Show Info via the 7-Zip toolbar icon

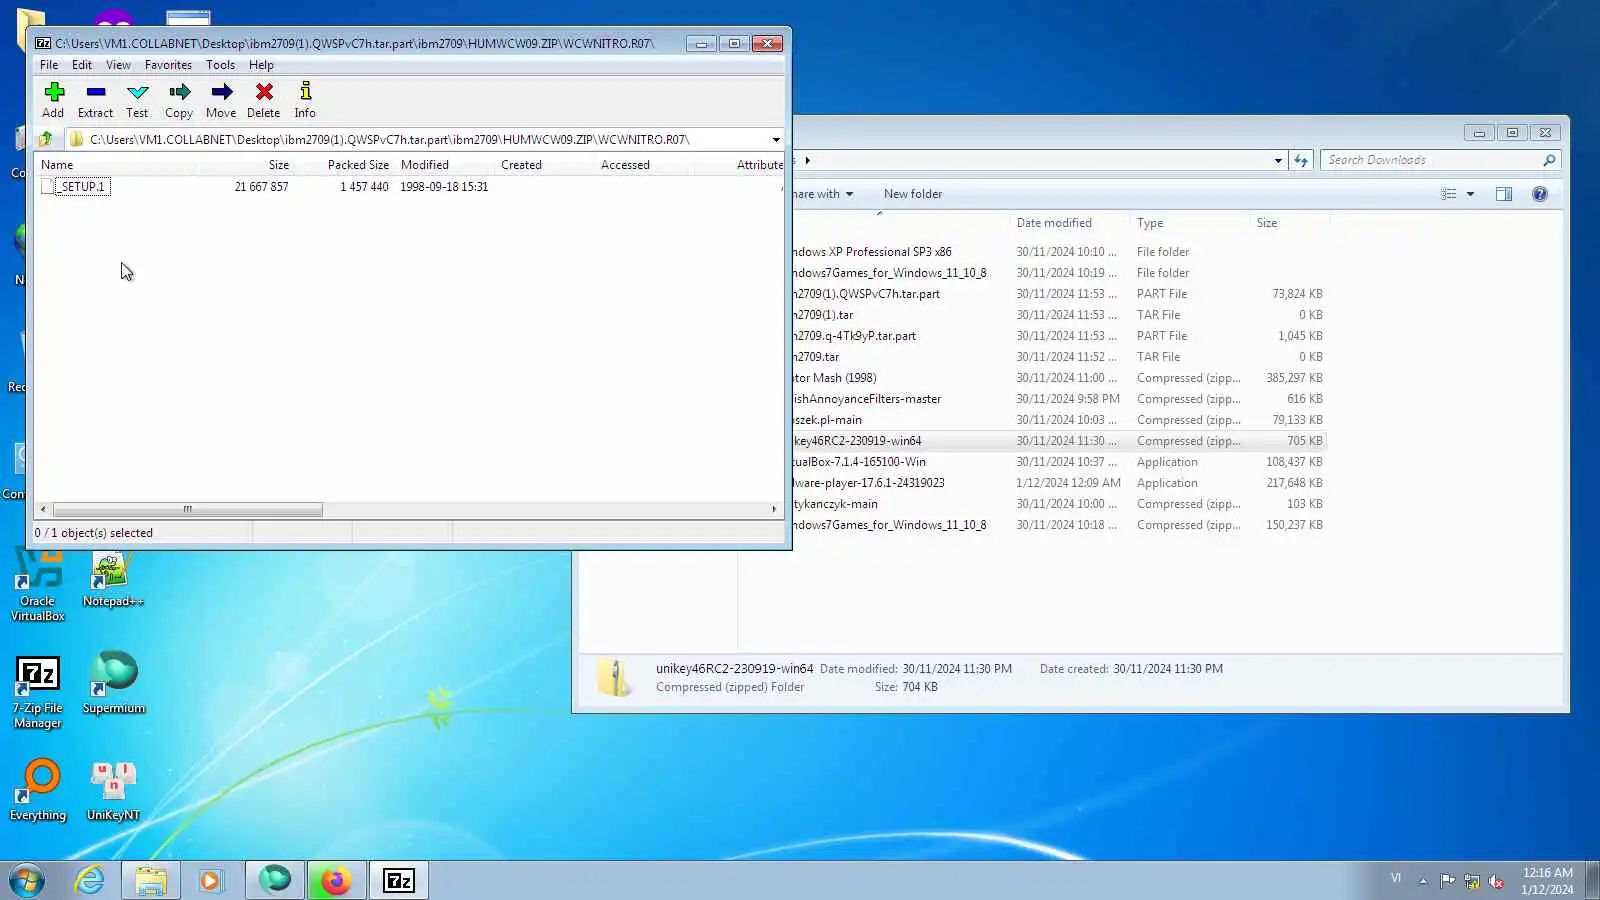(x=305, y=100)
